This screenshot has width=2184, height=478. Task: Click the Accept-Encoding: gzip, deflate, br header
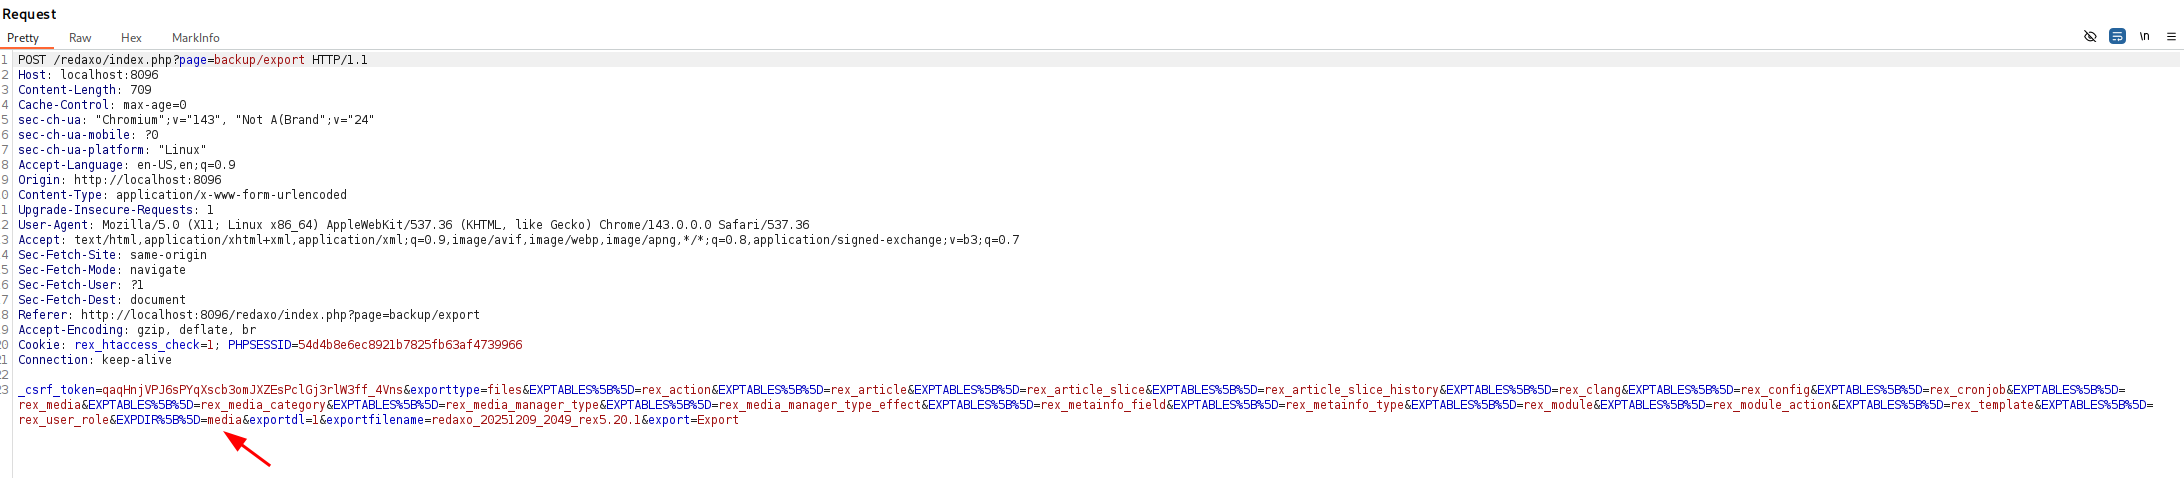(x=137, y=330)
